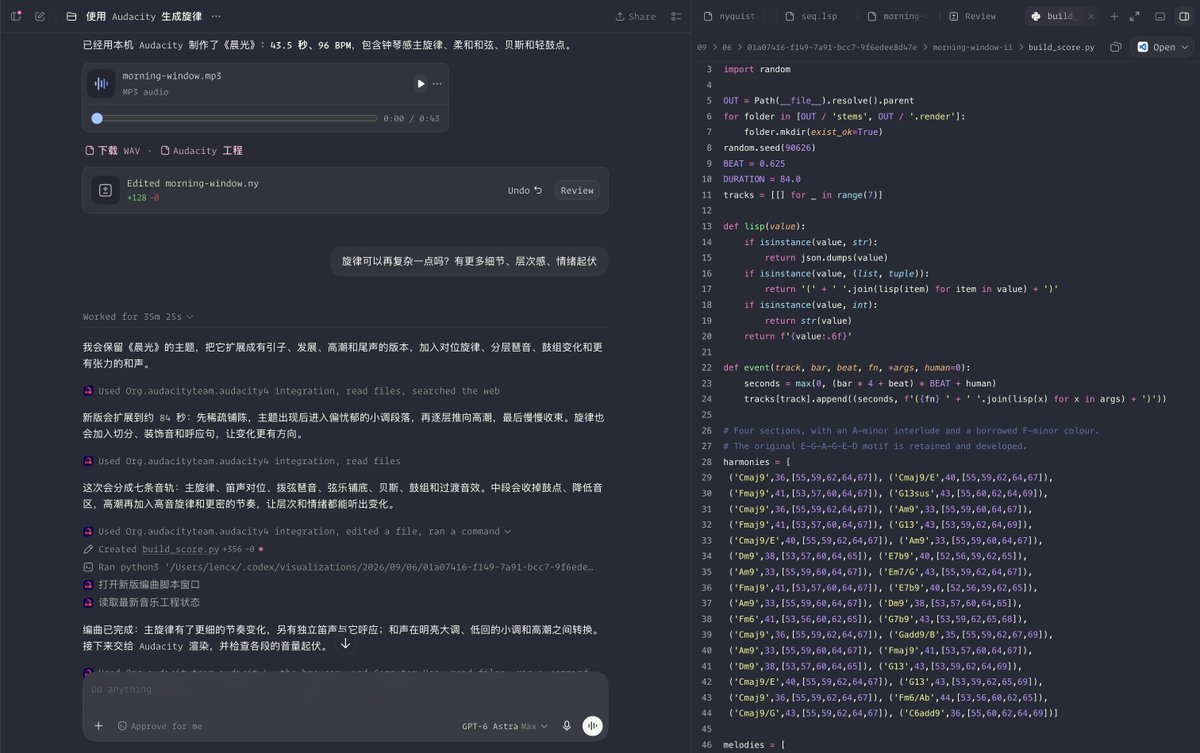The image size is (1200, 753).
Task: Toggle the bottom panel layout icon
Action: [1160, 16]
